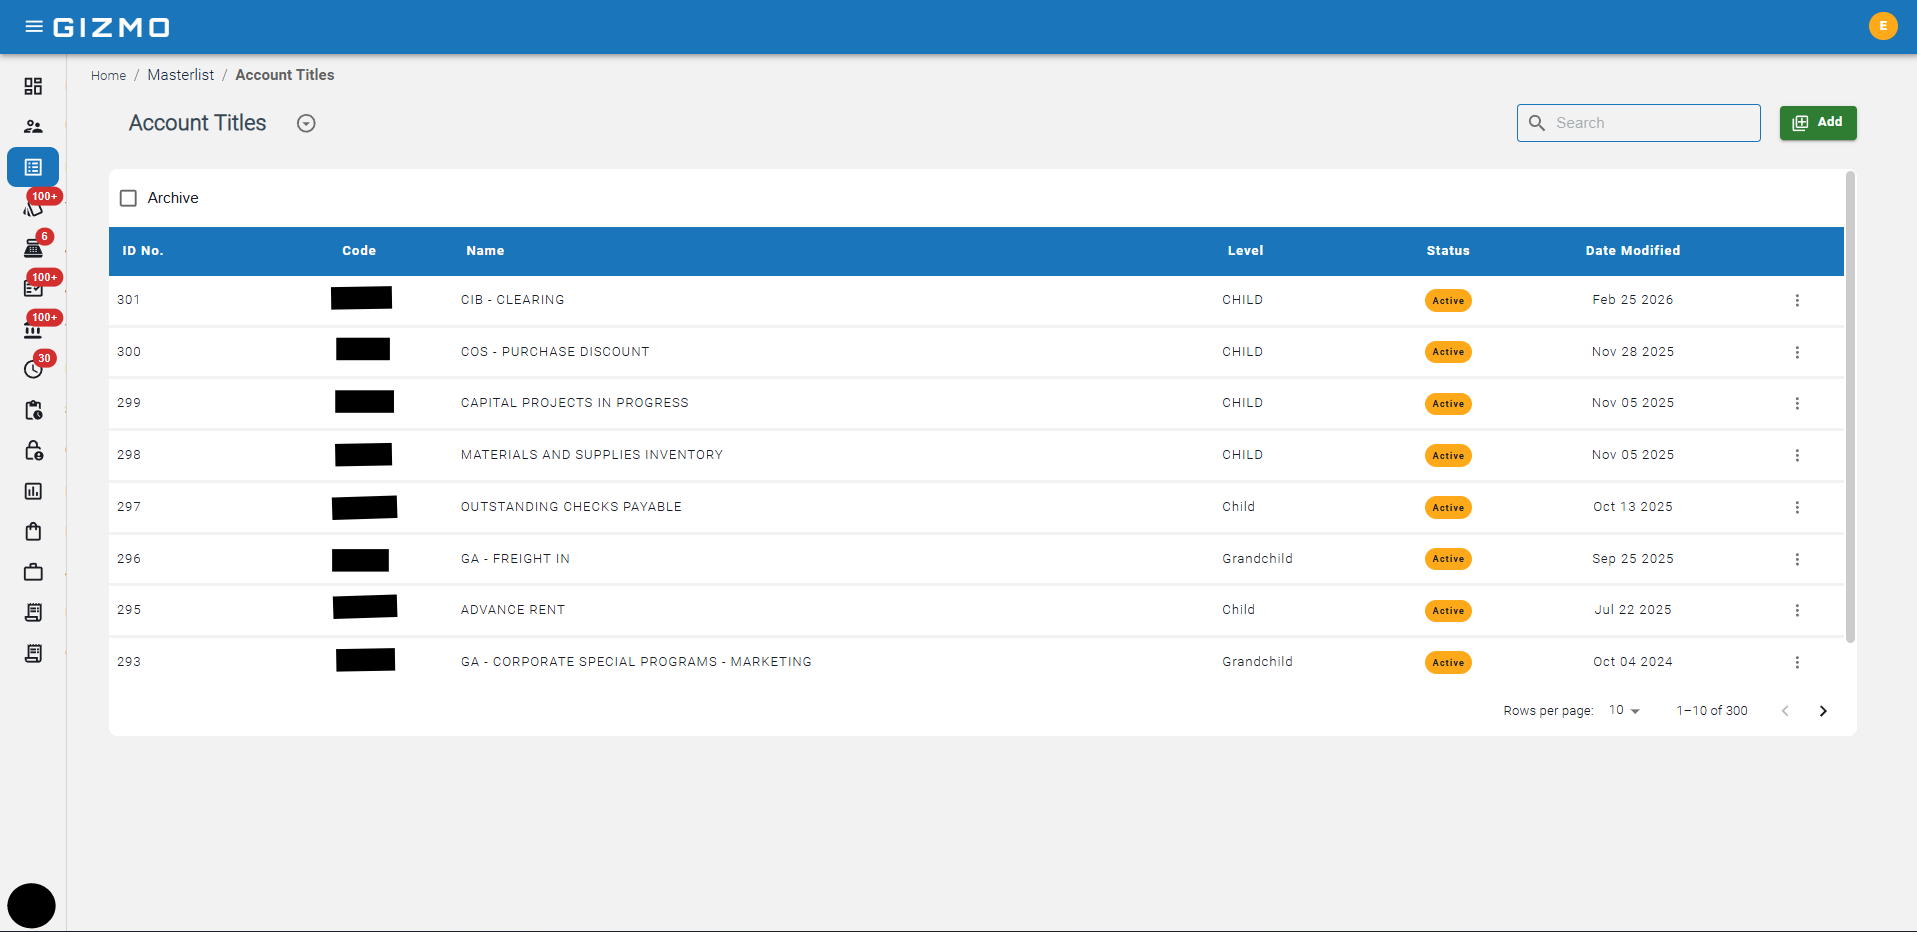The image size is (1917, 932).
Task: Open the bar chart report sidebar icon
Action: click(33, 491)
